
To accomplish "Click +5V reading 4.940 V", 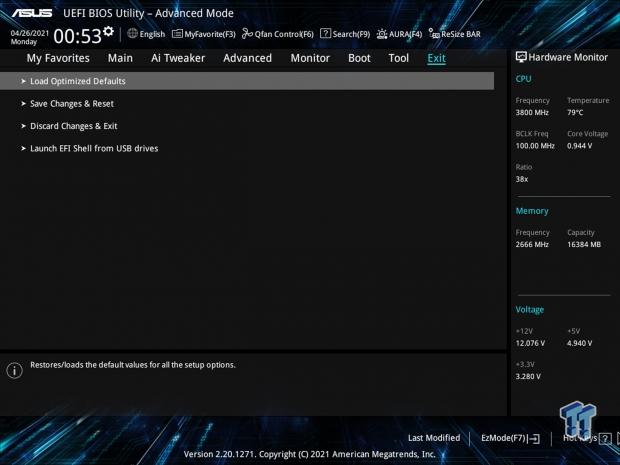I will 579,343.
